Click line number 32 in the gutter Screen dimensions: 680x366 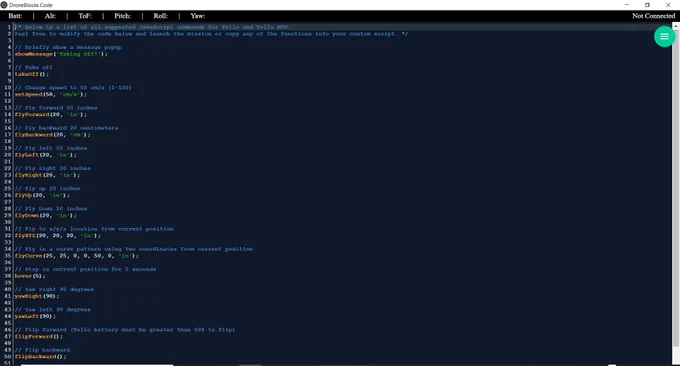coord(7,235)
